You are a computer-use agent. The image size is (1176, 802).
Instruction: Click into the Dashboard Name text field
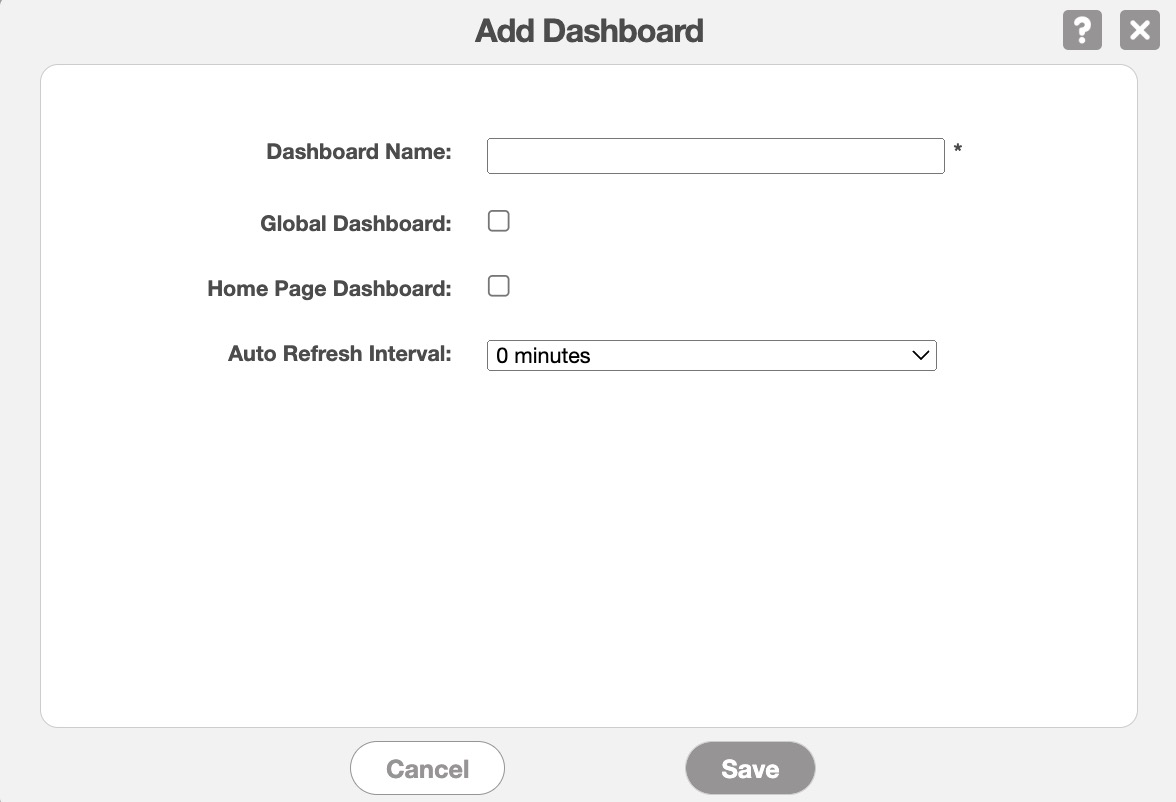tap(715, 156)
